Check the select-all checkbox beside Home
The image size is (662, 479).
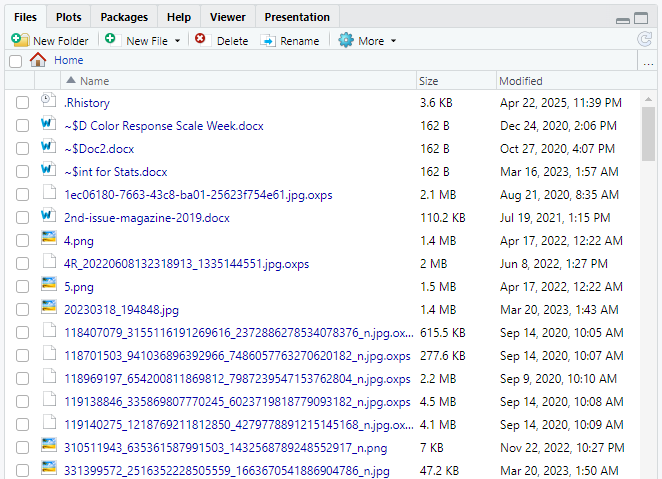(16, 61)
